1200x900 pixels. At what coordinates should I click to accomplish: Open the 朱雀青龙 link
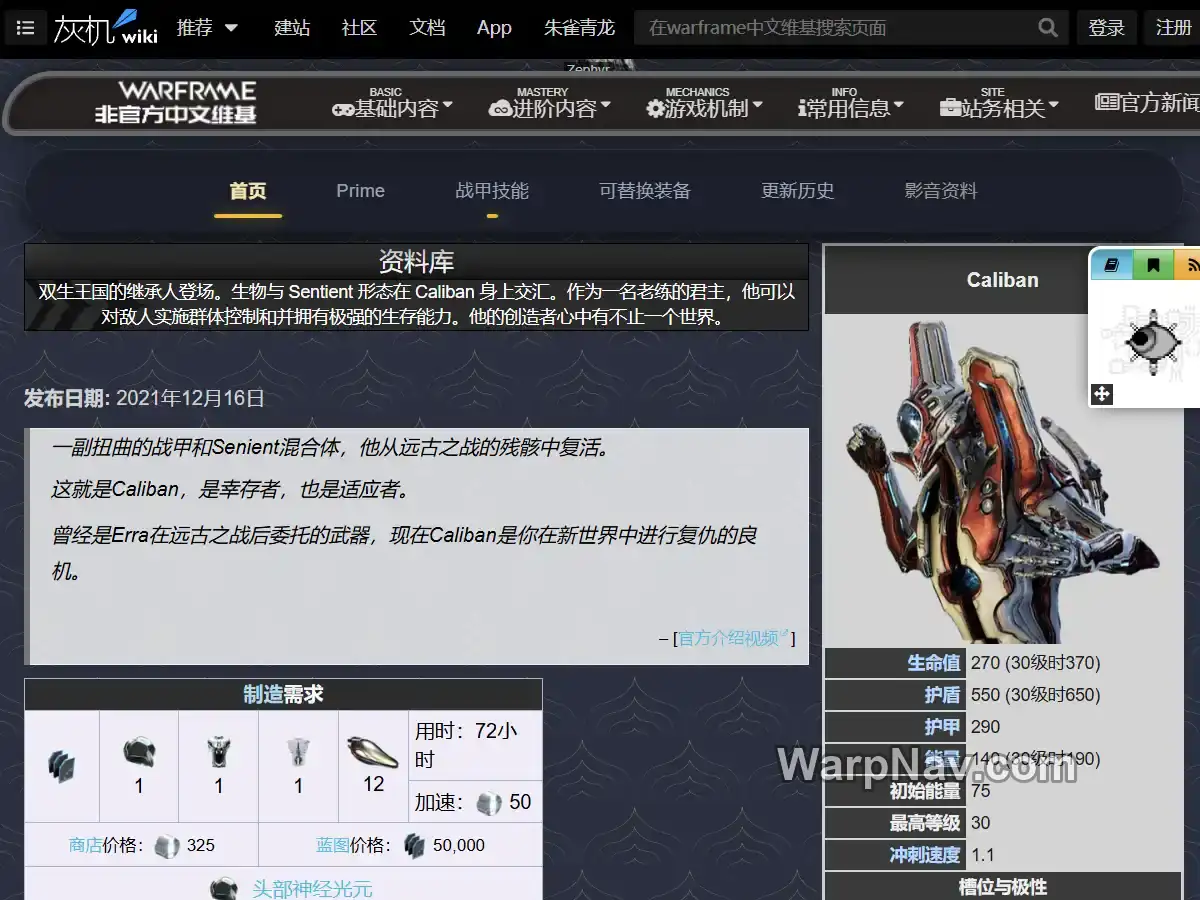(x=579, y=28)
